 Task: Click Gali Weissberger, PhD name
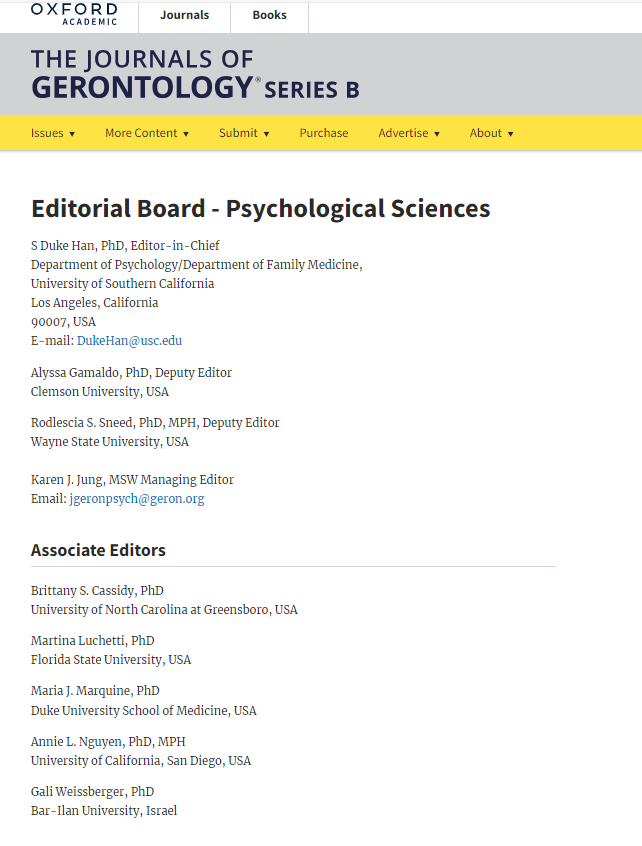tap(92, 792)
